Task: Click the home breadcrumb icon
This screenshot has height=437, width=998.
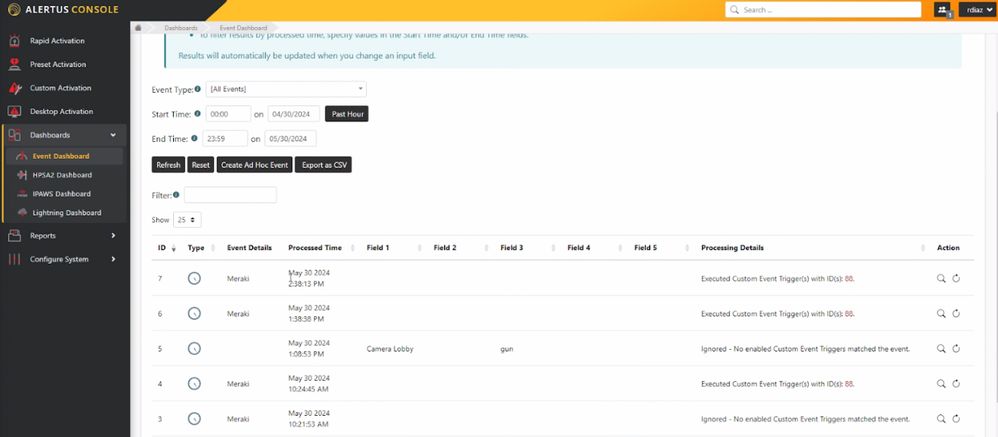Action: [138, 28]
